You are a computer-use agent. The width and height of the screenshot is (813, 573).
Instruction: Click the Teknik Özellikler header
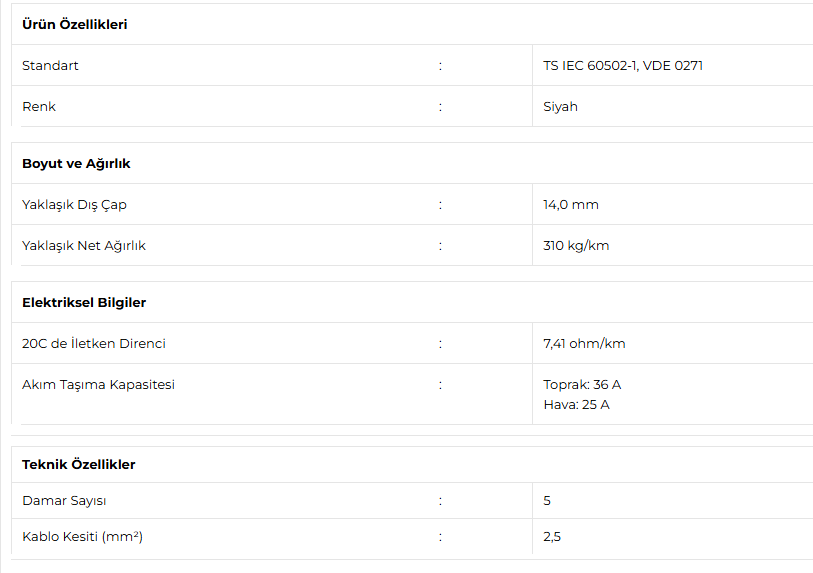coord(78,464)
